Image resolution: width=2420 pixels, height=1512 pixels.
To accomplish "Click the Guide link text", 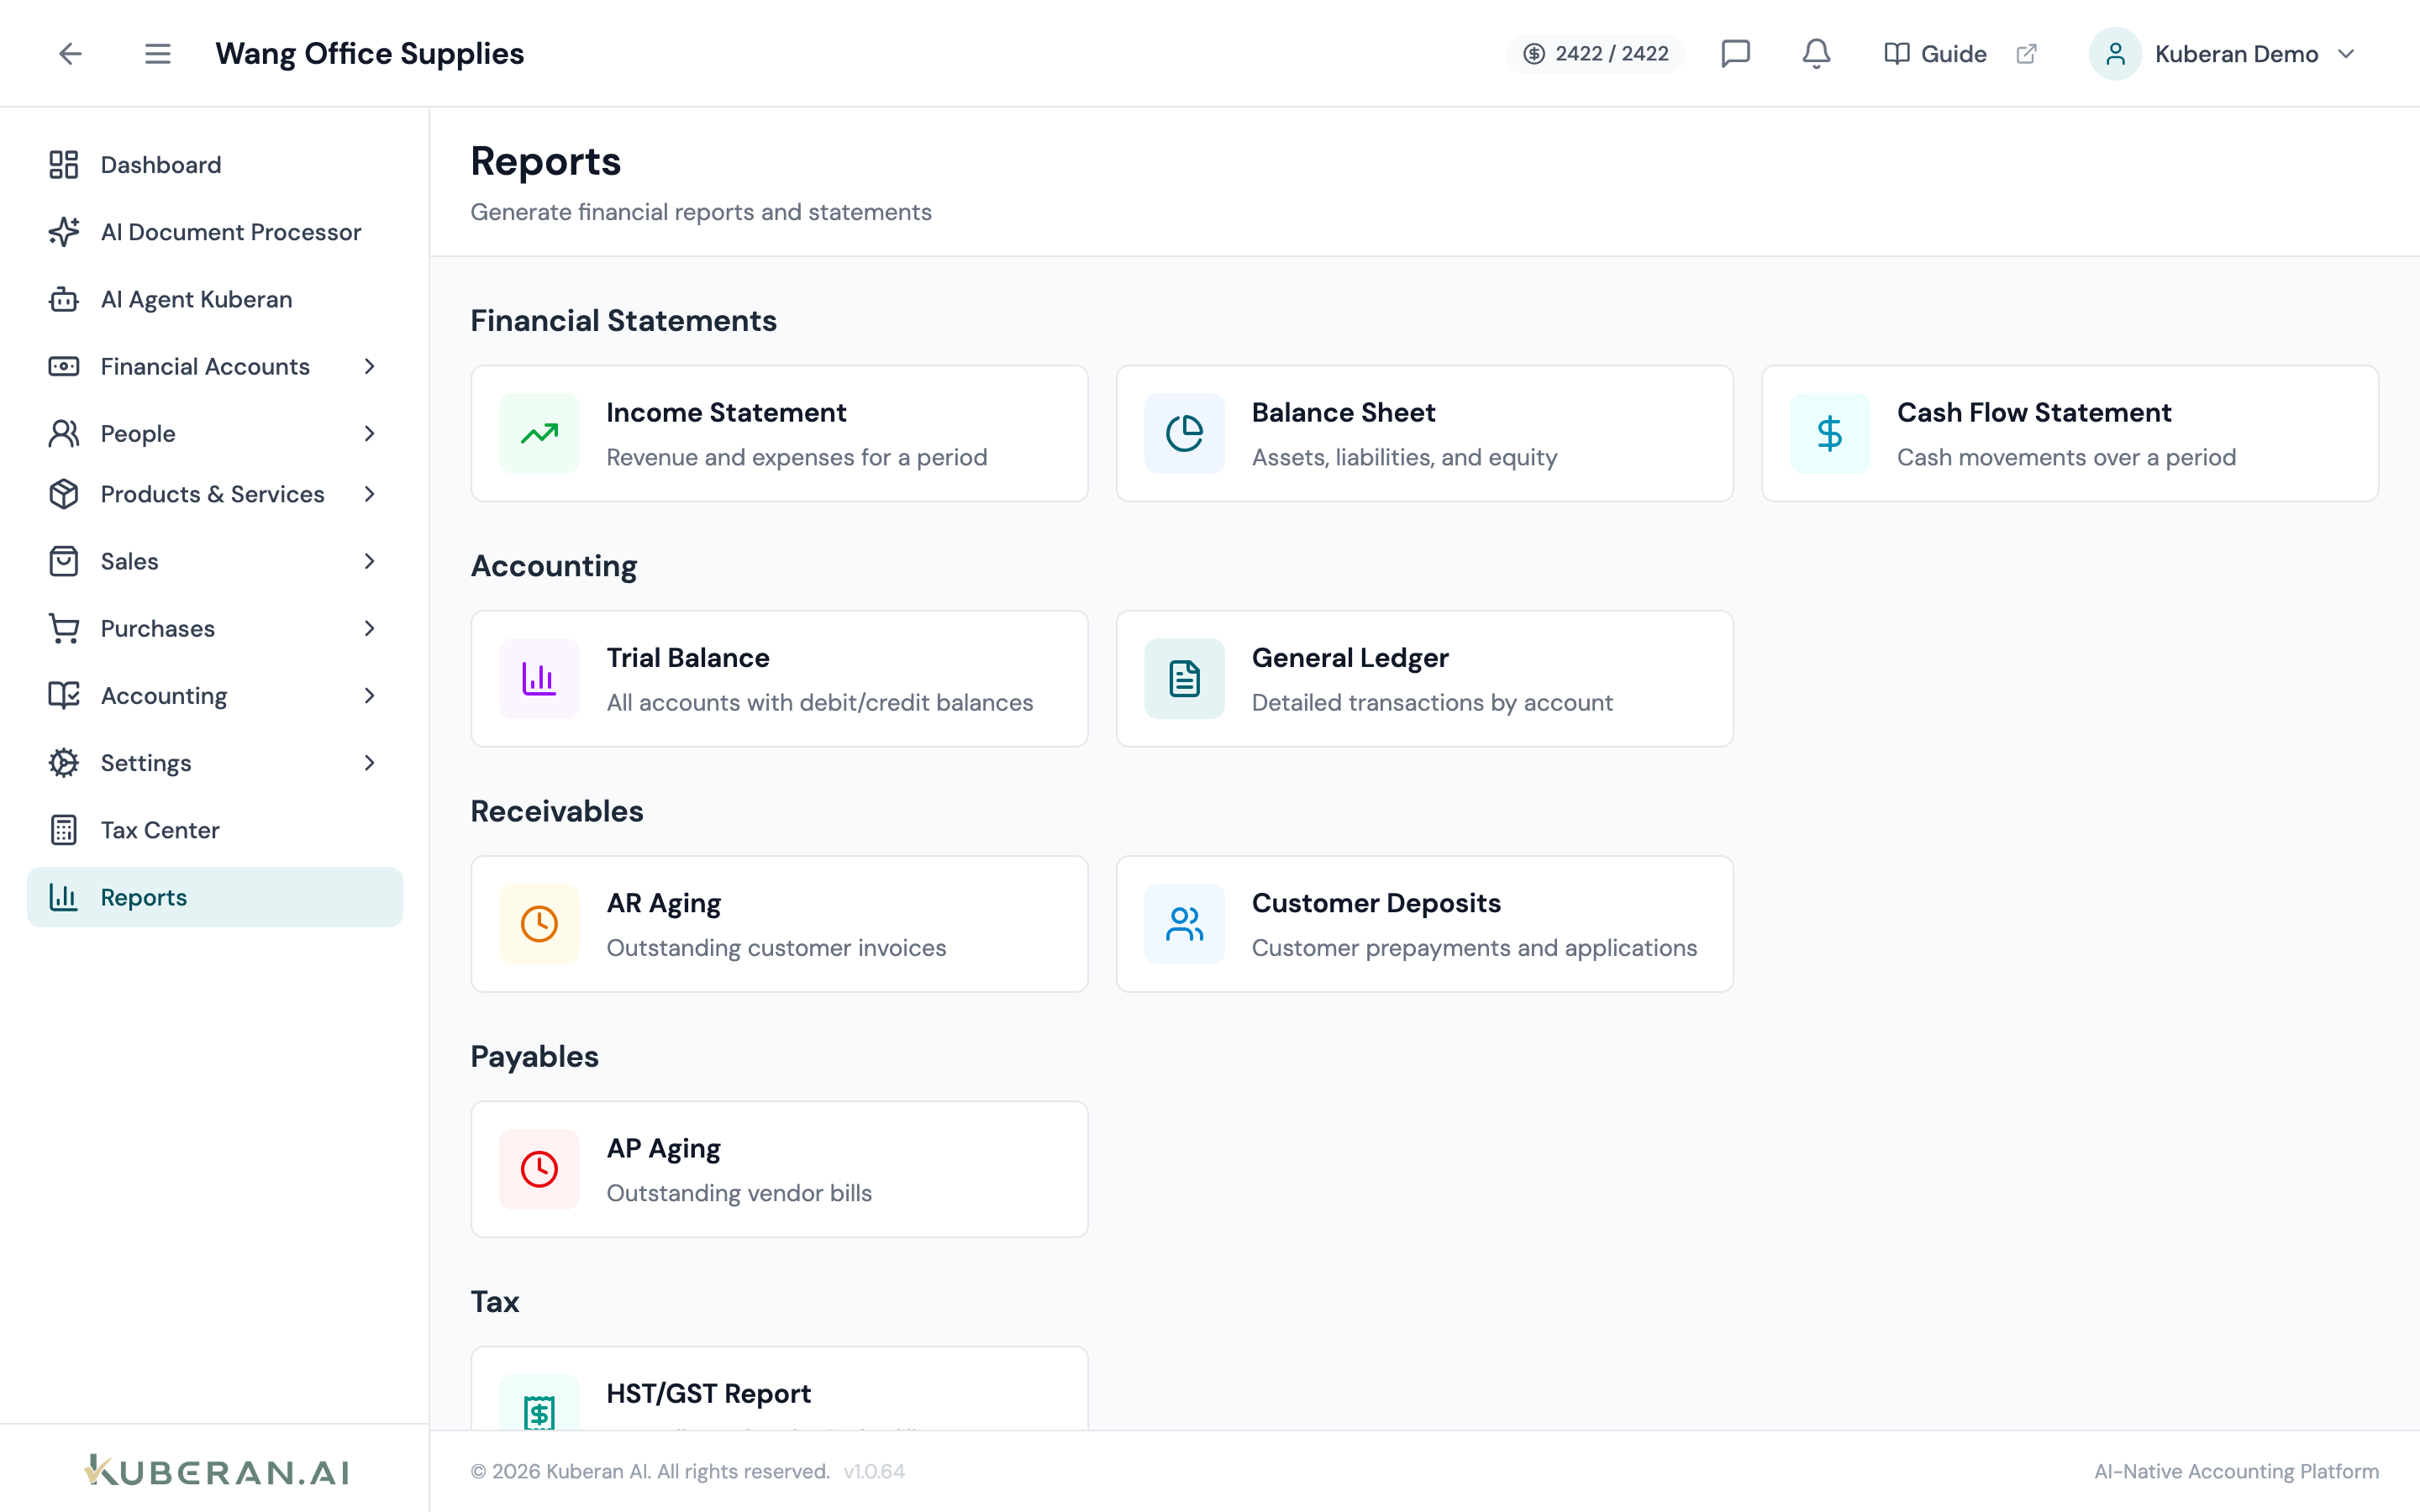I will coord(1954,54).
